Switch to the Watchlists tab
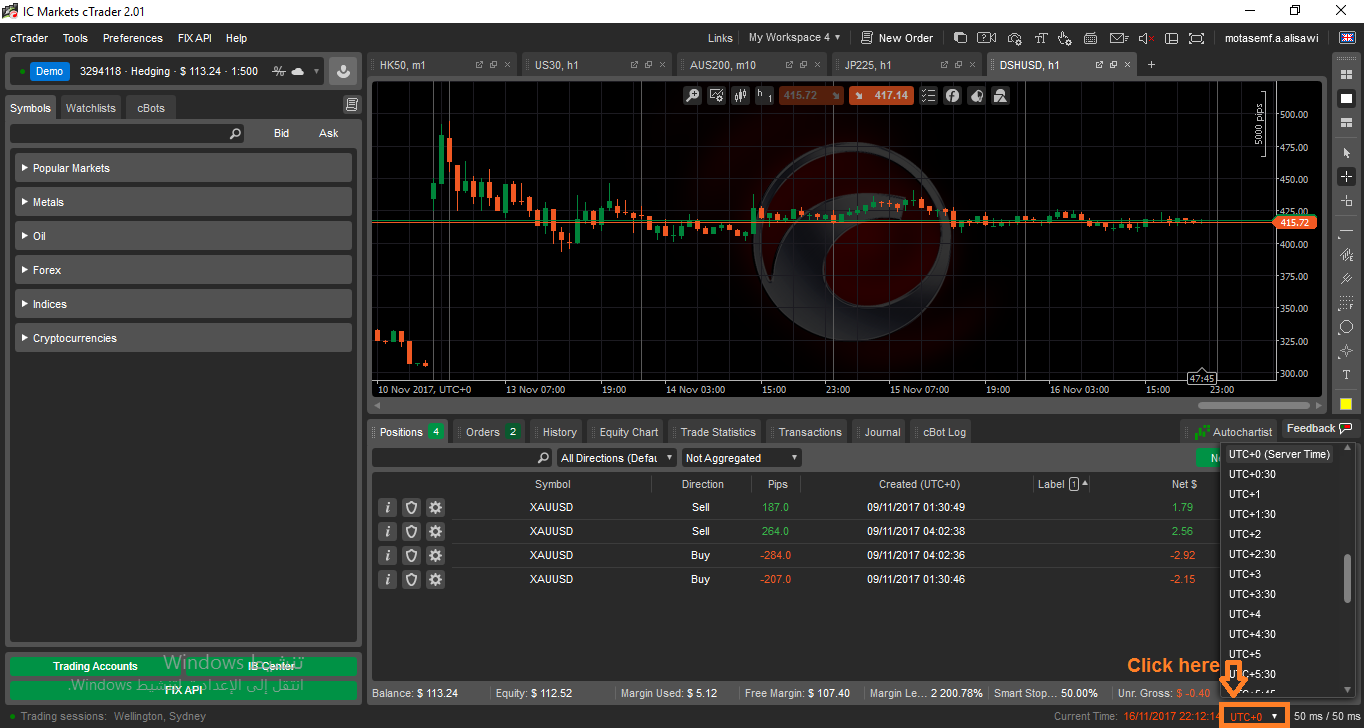This screenshot has height=728, width=1364. point(91,108)
